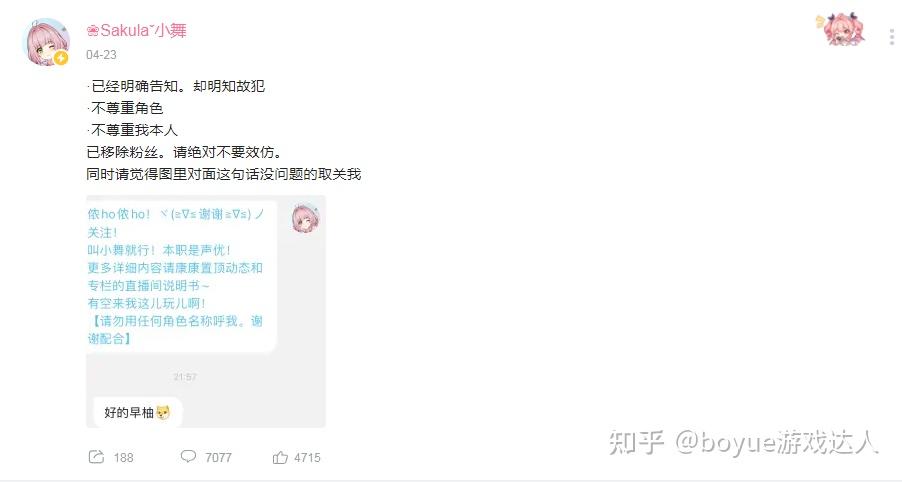Click the like count 4715
This screenshot has width=902, height=482.
(307, 458)
